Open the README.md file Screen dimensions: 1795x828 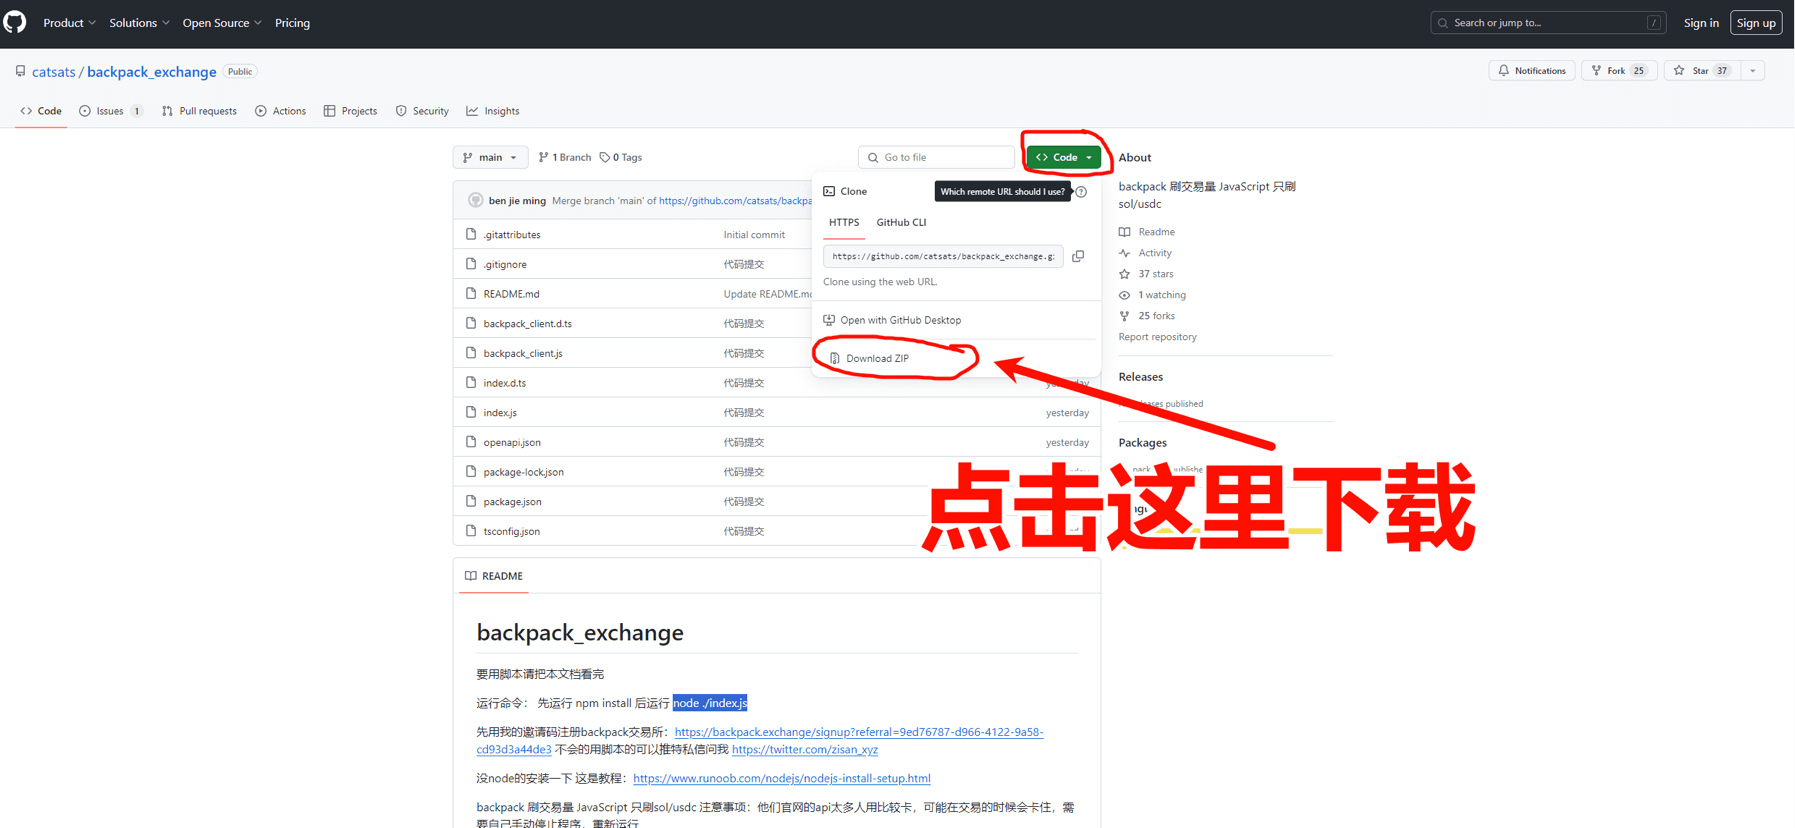(511, 294)
